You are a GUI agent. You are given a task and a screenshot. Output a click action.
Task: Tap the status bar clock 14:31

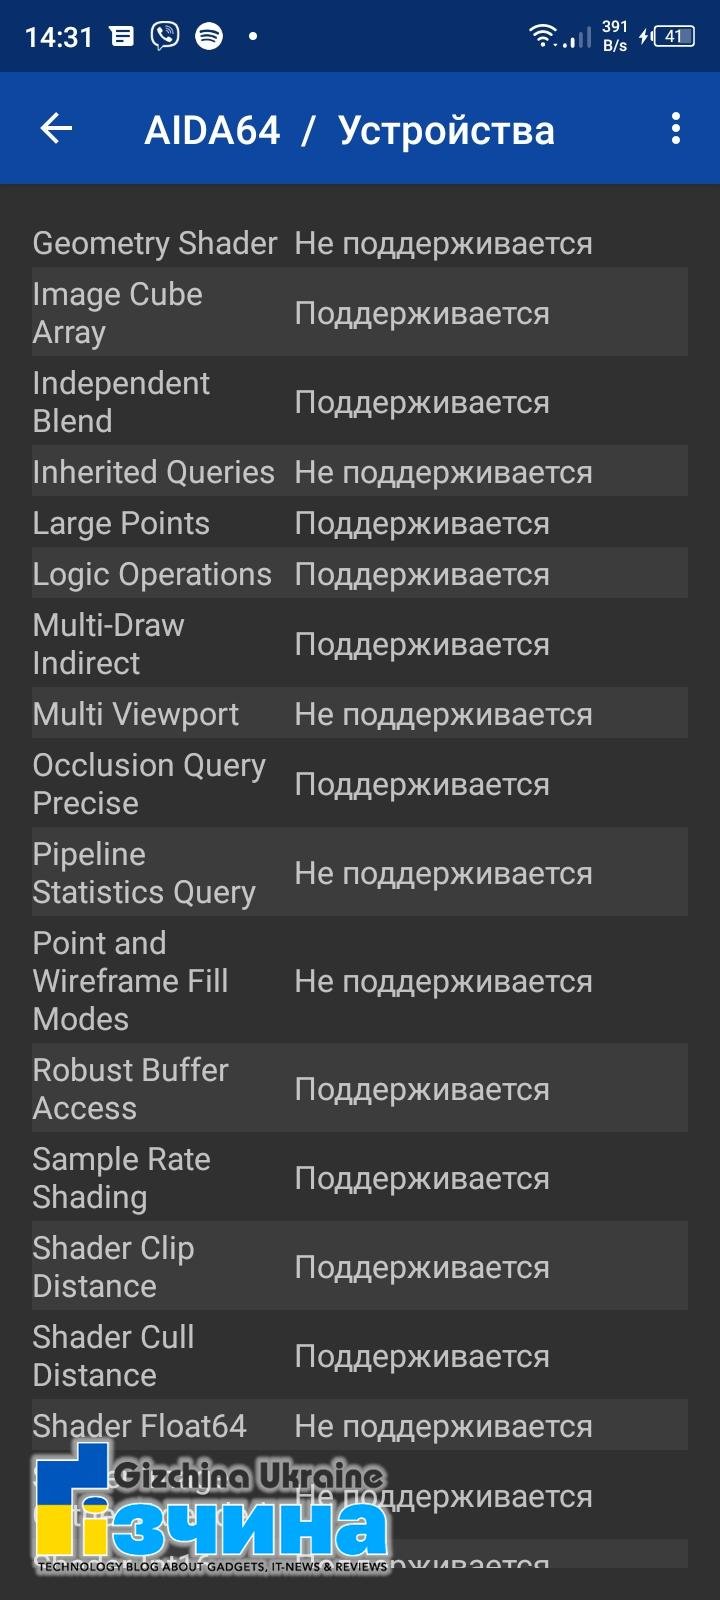tap(59, 38)
